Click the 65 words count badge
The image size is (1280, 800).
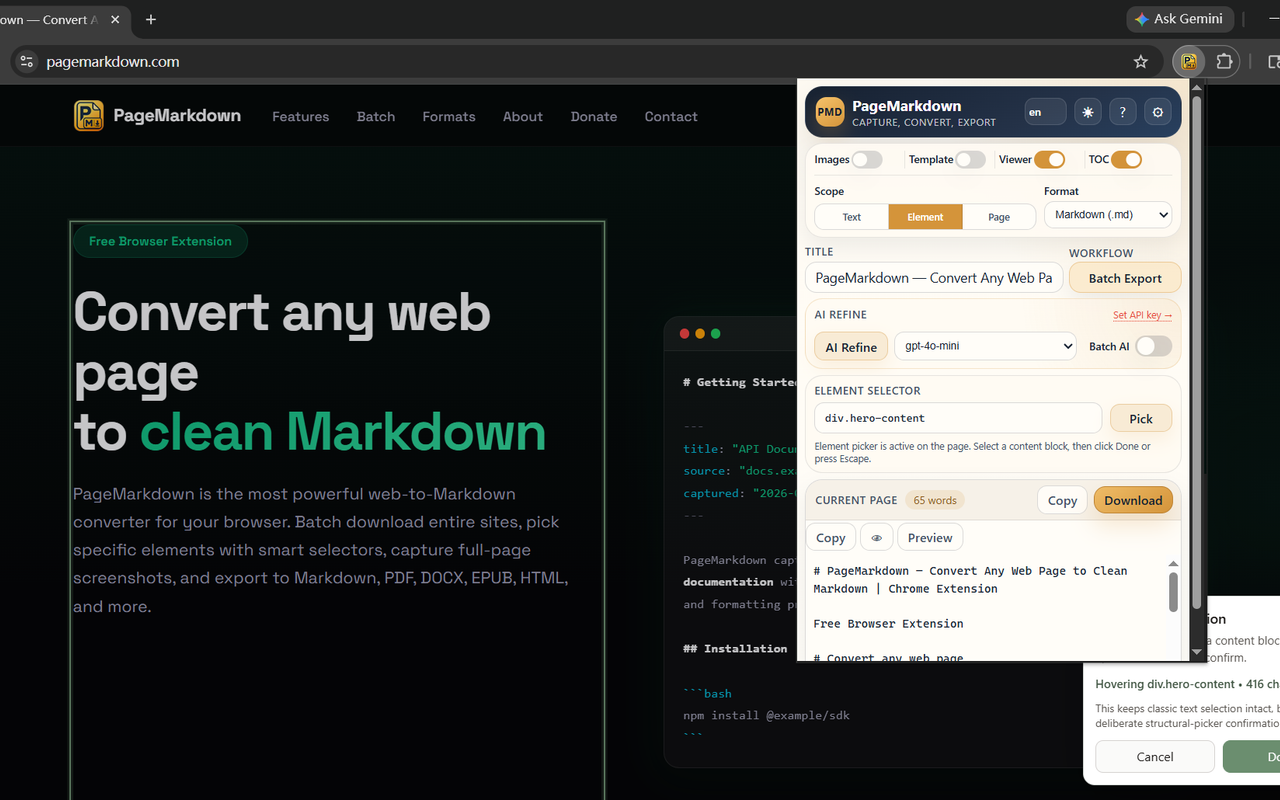935,500
